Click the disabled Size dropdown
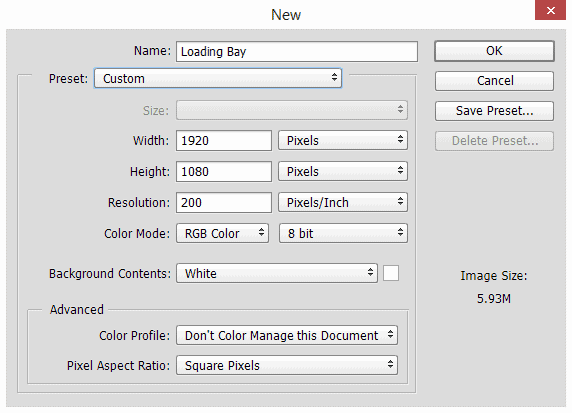 [292, 110]
